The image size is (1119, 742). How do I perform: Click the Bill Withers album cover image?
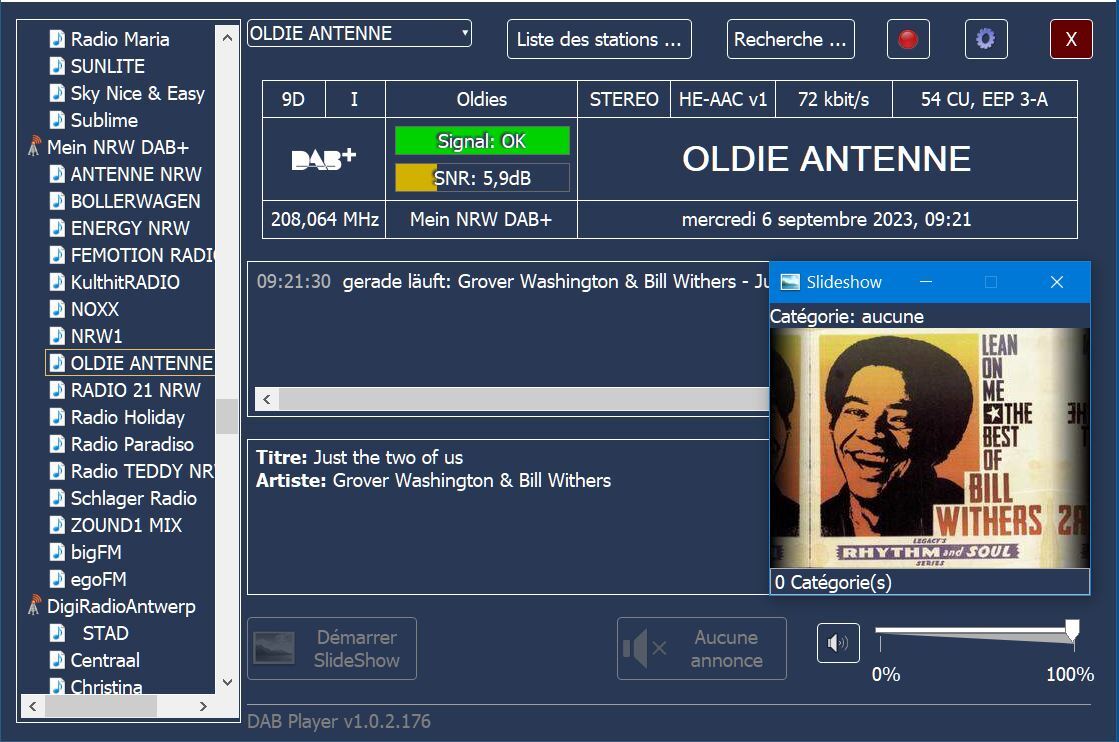point(929,448)
